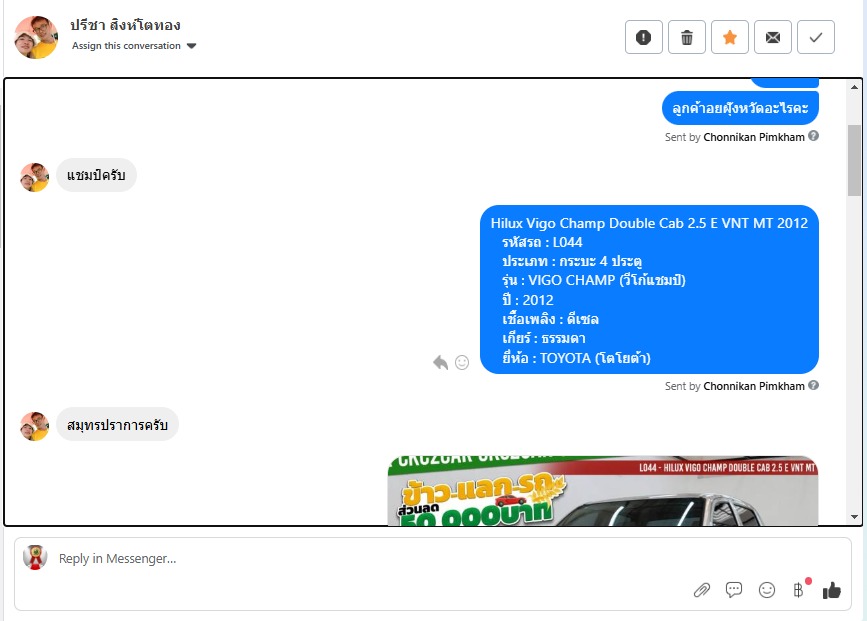Click help icon beside first Chonnikan Pimkham
Viewport: 867px width, 621px height.
click(813, 136)
